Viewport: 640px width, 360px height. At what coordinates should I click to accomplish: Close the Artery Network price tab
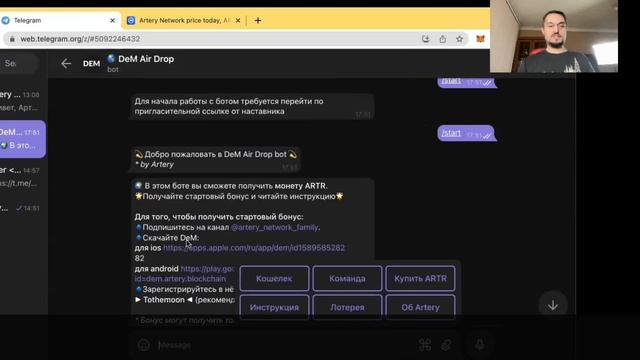tap(238, 20)
